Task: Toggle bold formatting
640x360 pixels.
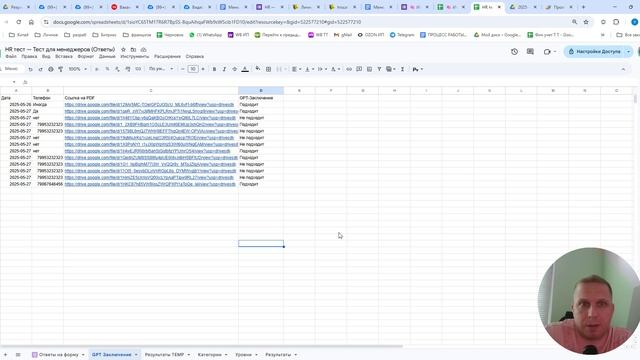Action: 214,69
